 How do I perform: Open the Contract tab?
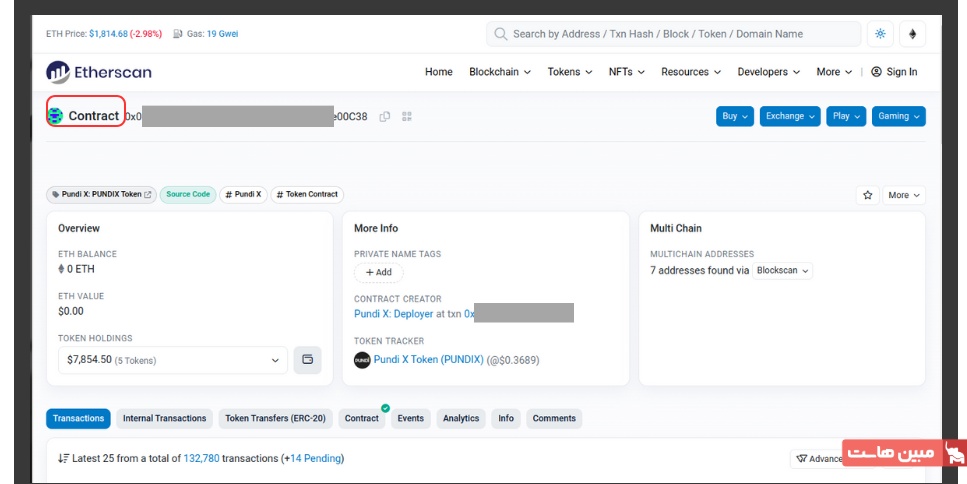coord(361,419)
